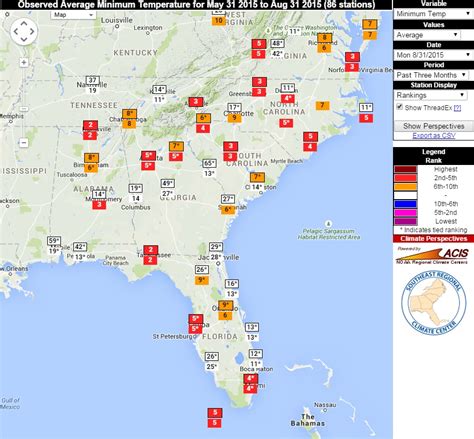Select the white 49* marker in Georgia
The height and width of the screenshot is (439, 474).
coord(167,183)
